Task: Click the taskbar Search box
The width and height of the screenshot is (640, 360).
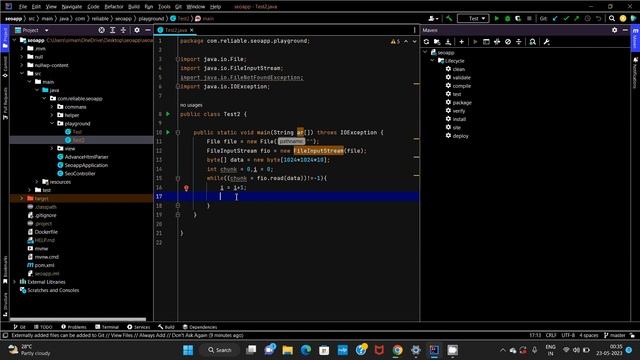Action: point(220,350)
